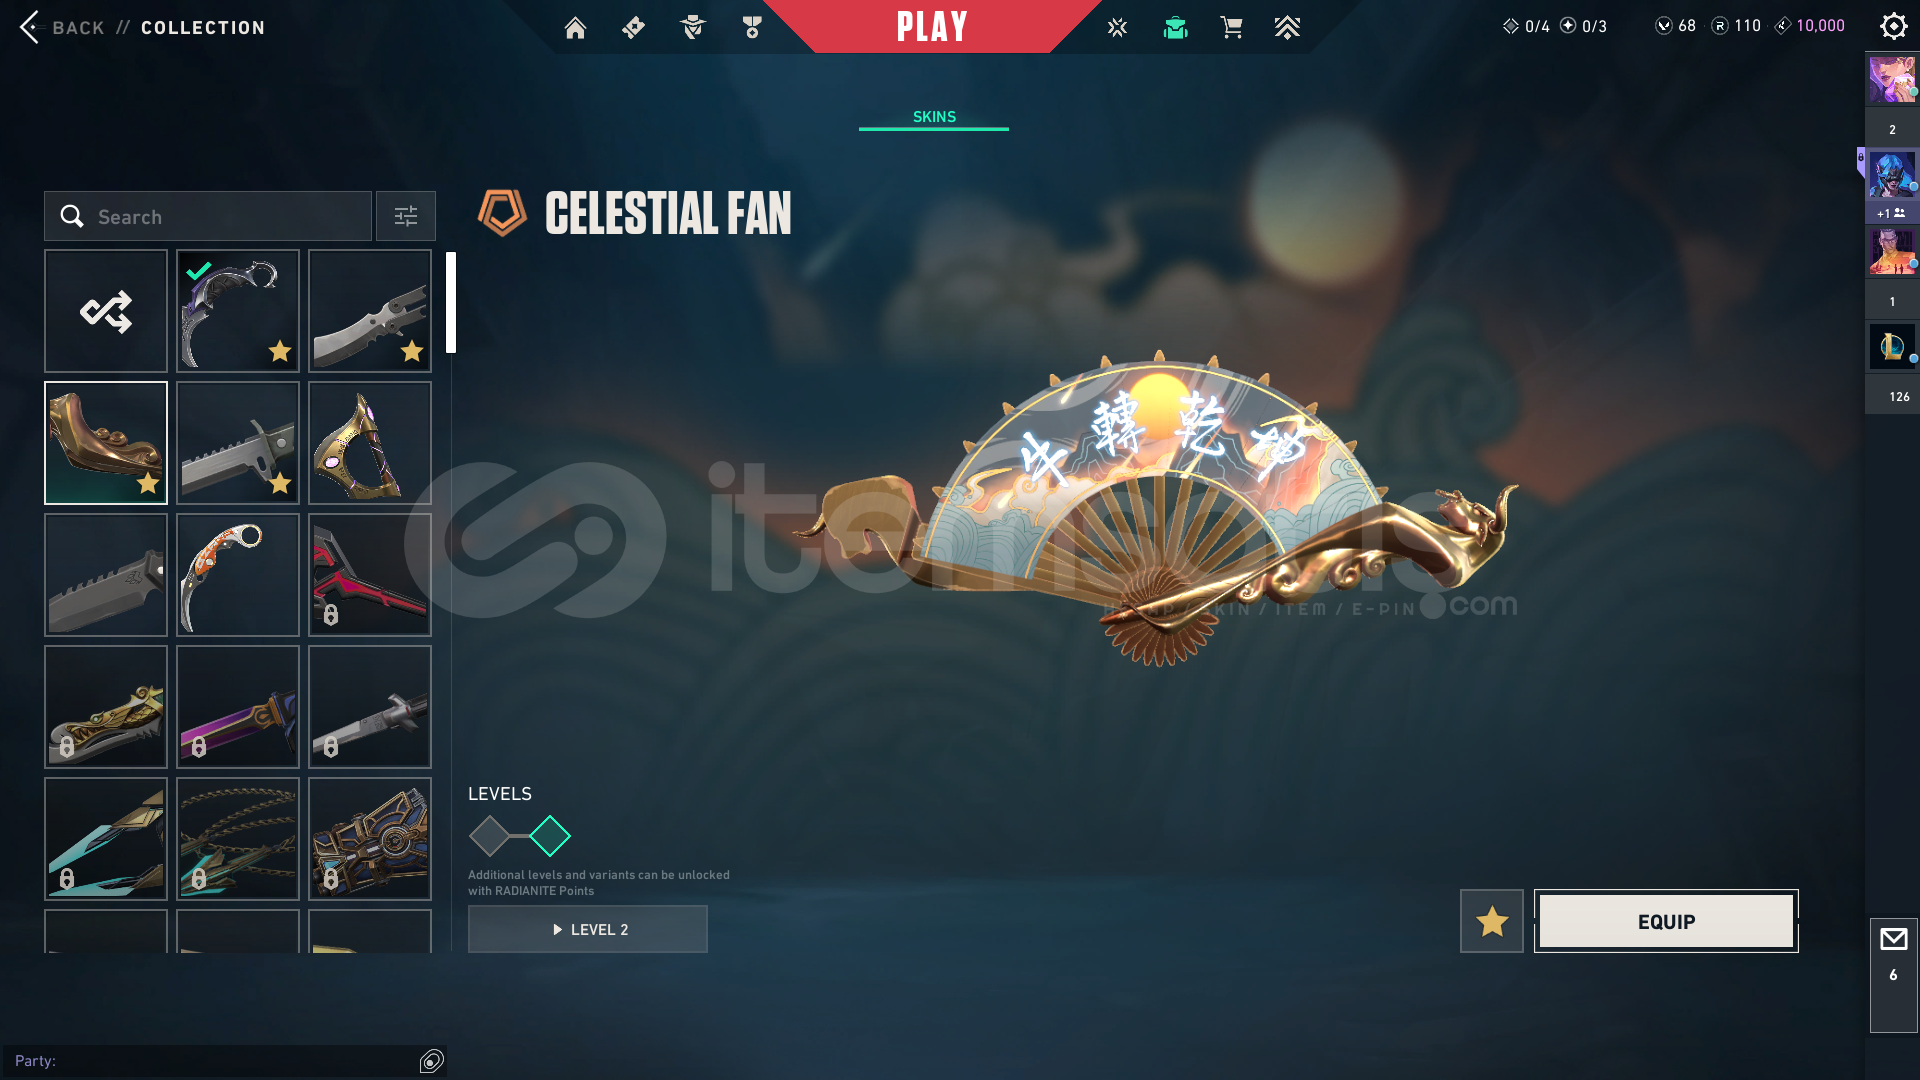
Task: Select the first skin level diamond
Action: tap(490, 836)
